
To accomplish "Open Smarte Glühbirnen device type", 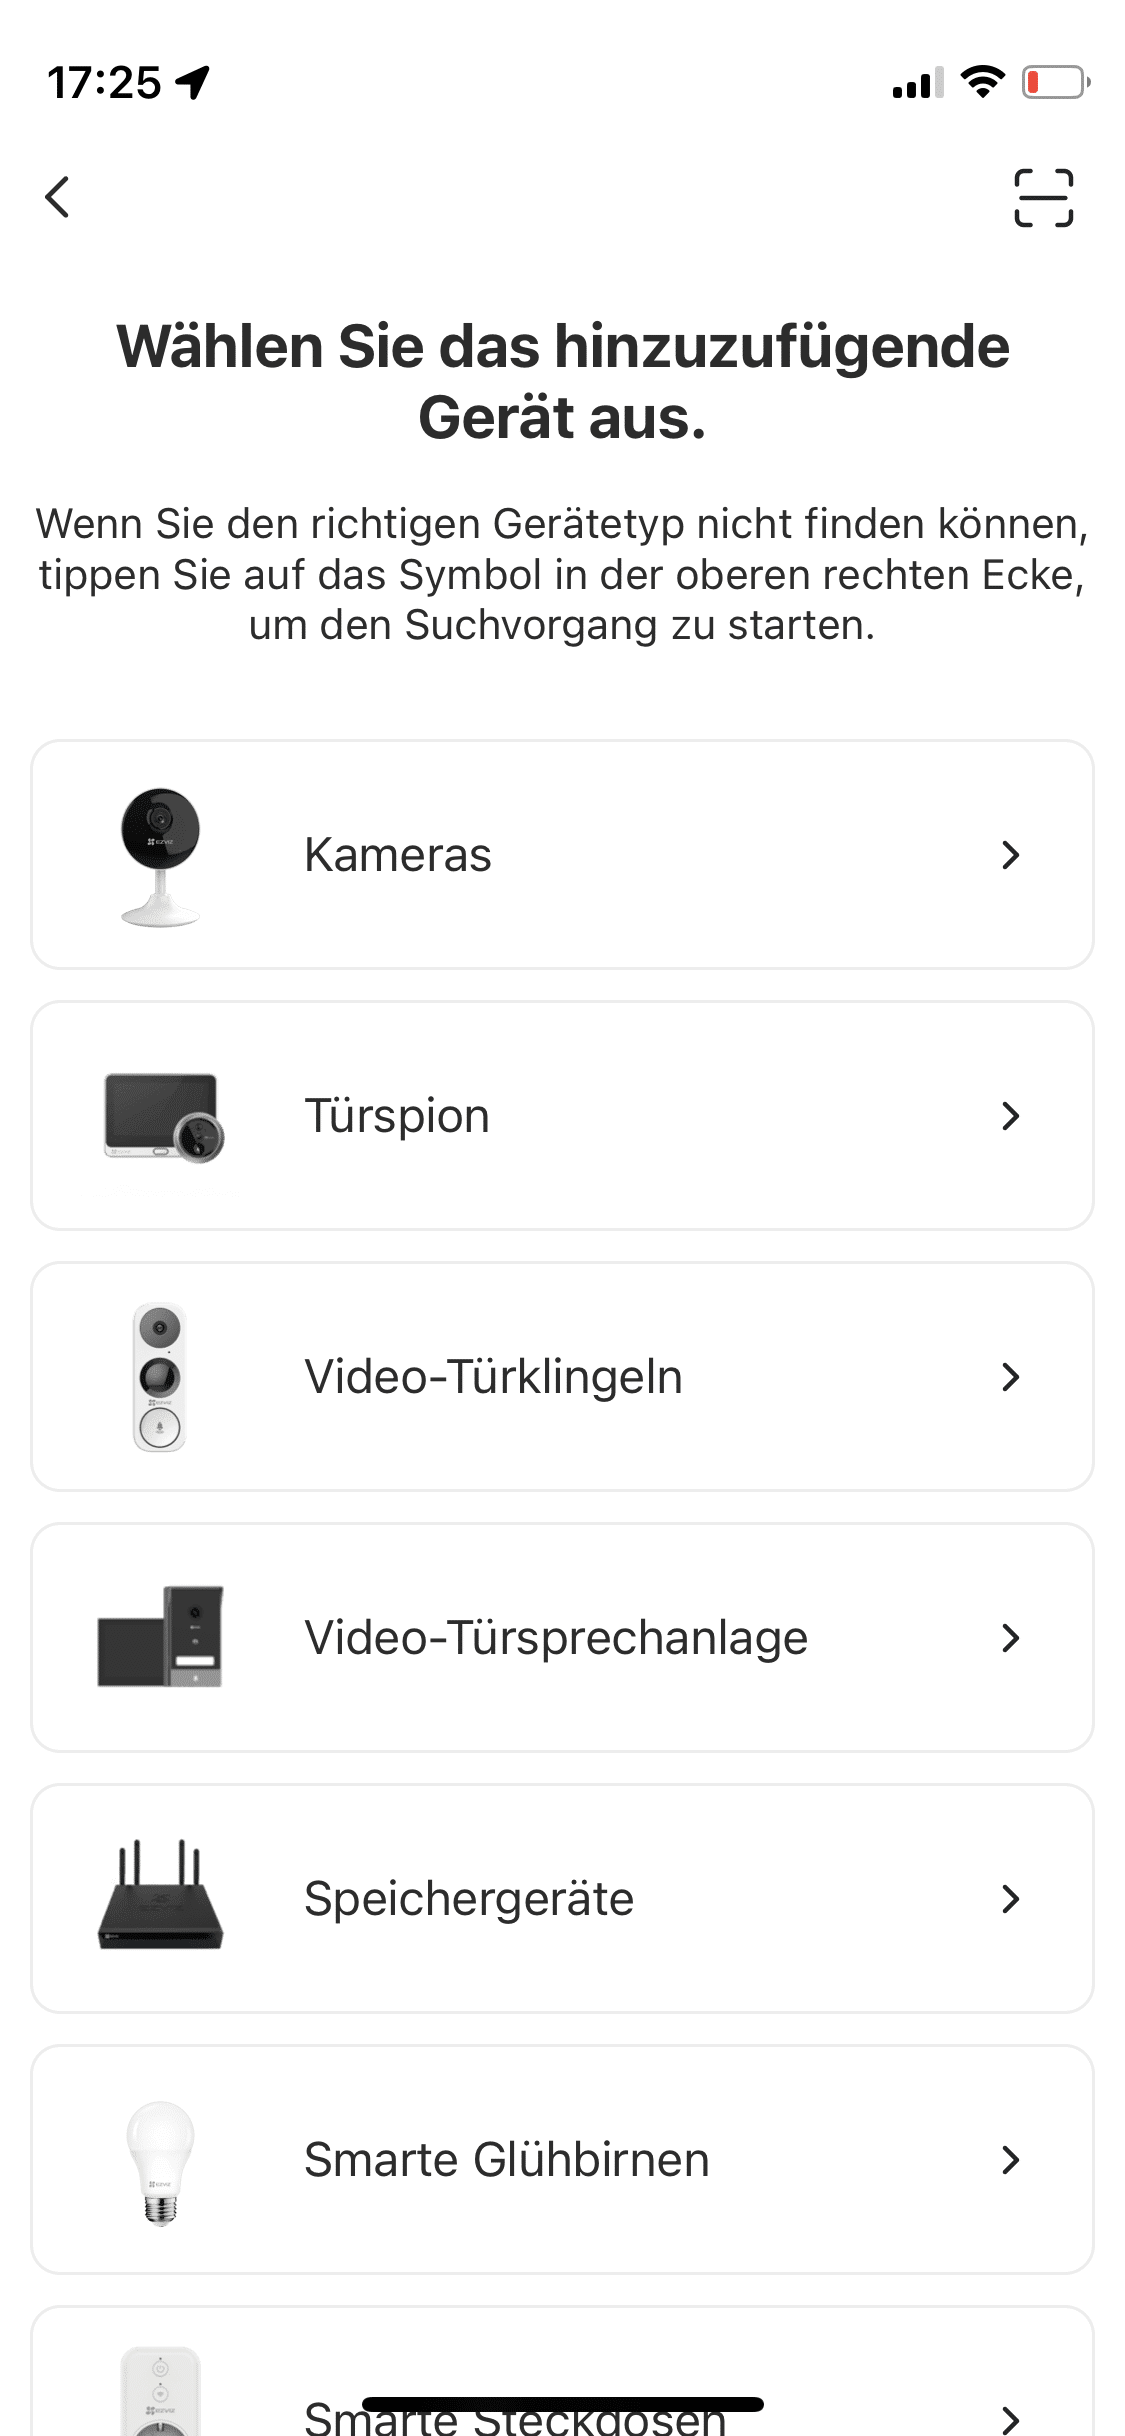I will pyautogui.click(x=506, y=2160).
